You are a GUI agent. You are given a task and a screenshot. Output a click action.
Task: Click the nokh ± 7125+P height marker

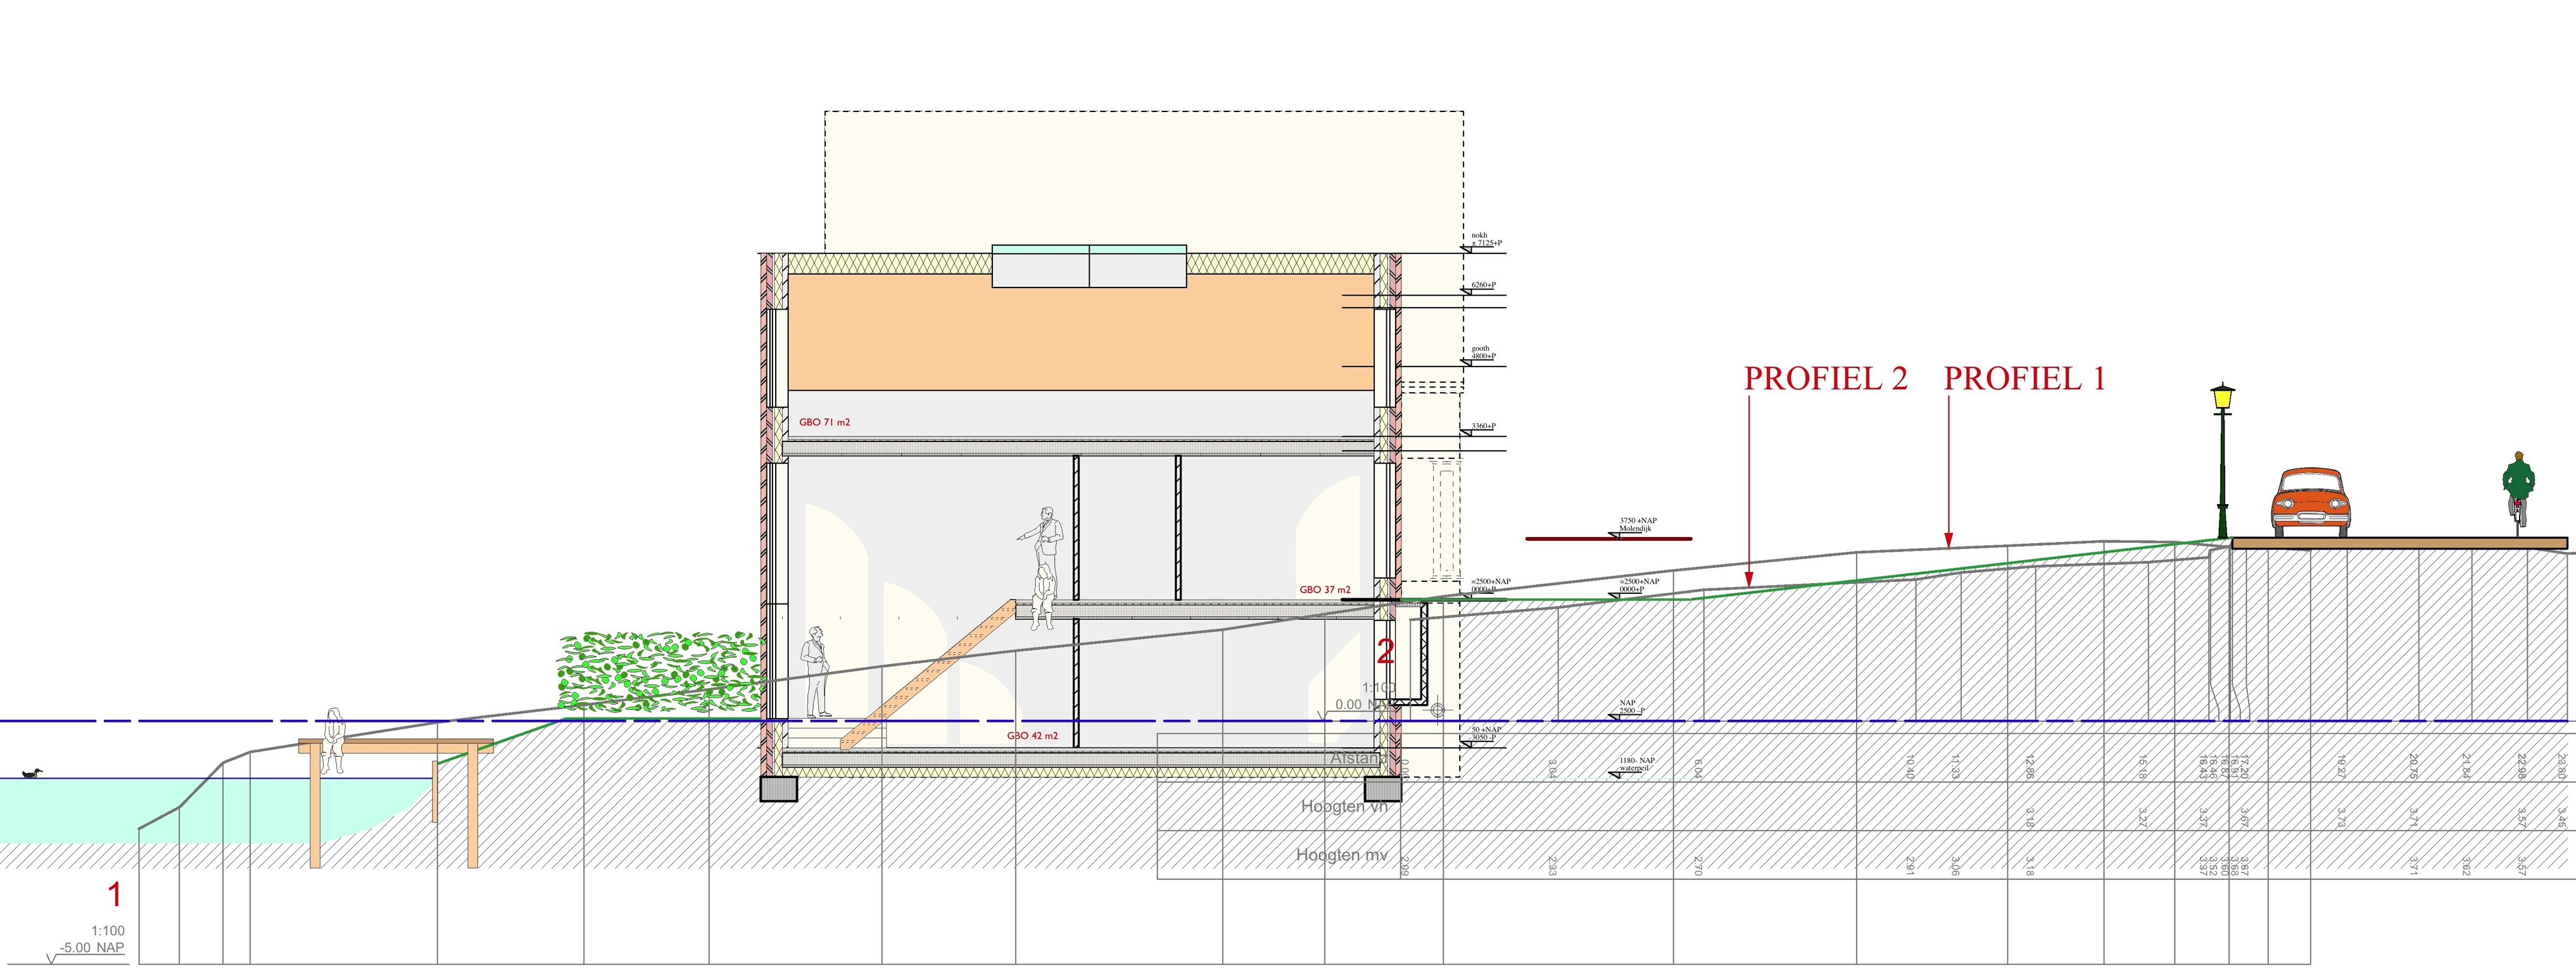pos(1486,240)
